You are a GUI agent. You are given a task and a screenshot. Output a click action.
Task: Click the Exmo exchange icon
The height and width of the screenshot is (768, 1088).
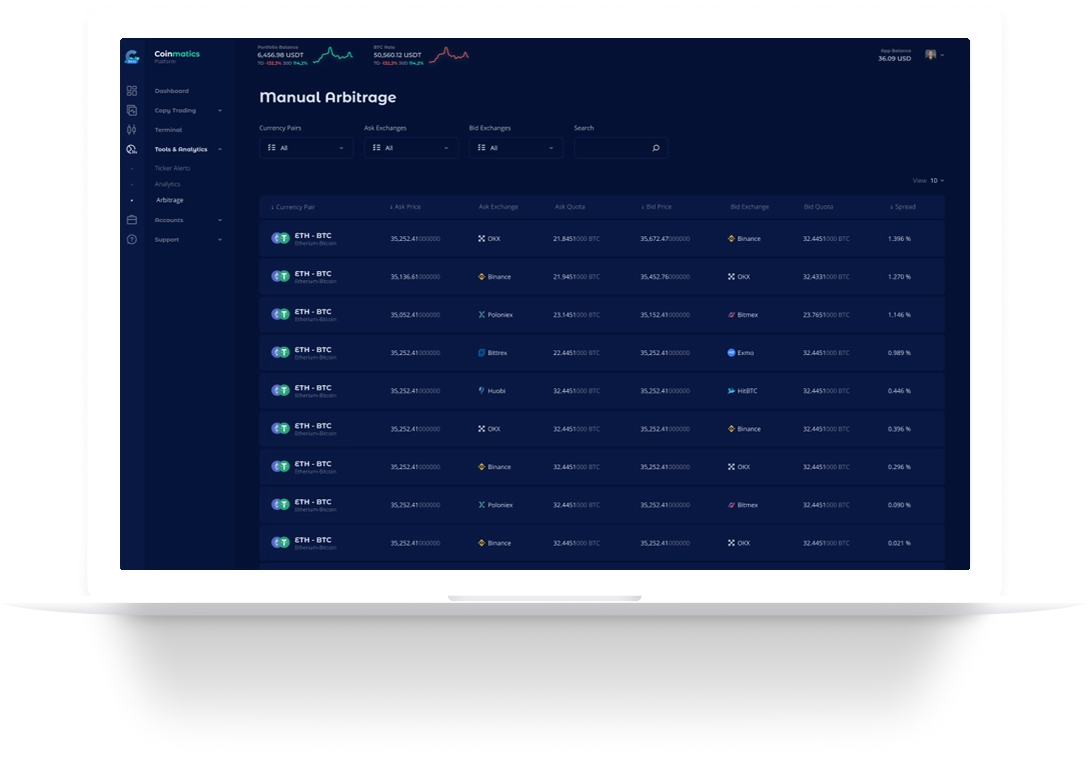731,353
